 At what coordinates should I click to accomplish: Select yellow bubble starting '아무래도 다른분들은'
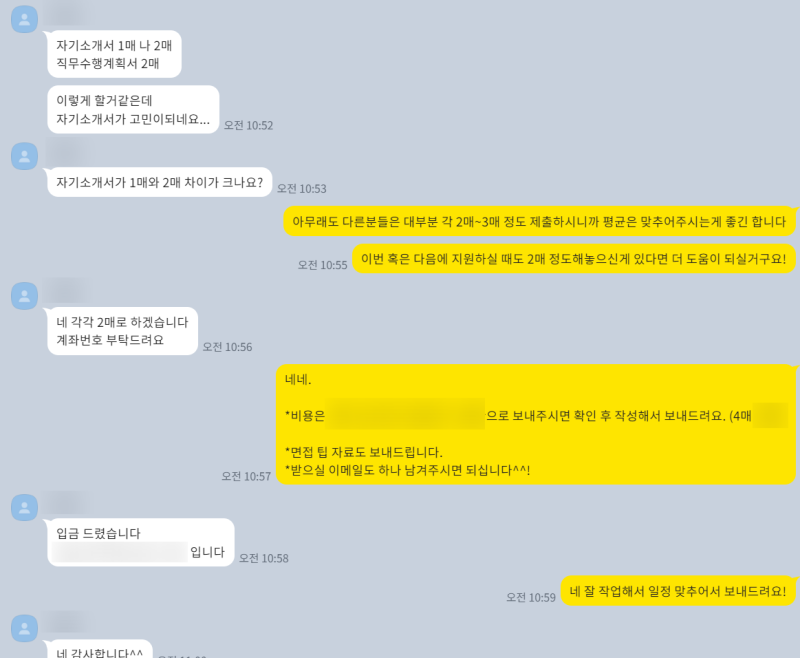click(539, 221)
